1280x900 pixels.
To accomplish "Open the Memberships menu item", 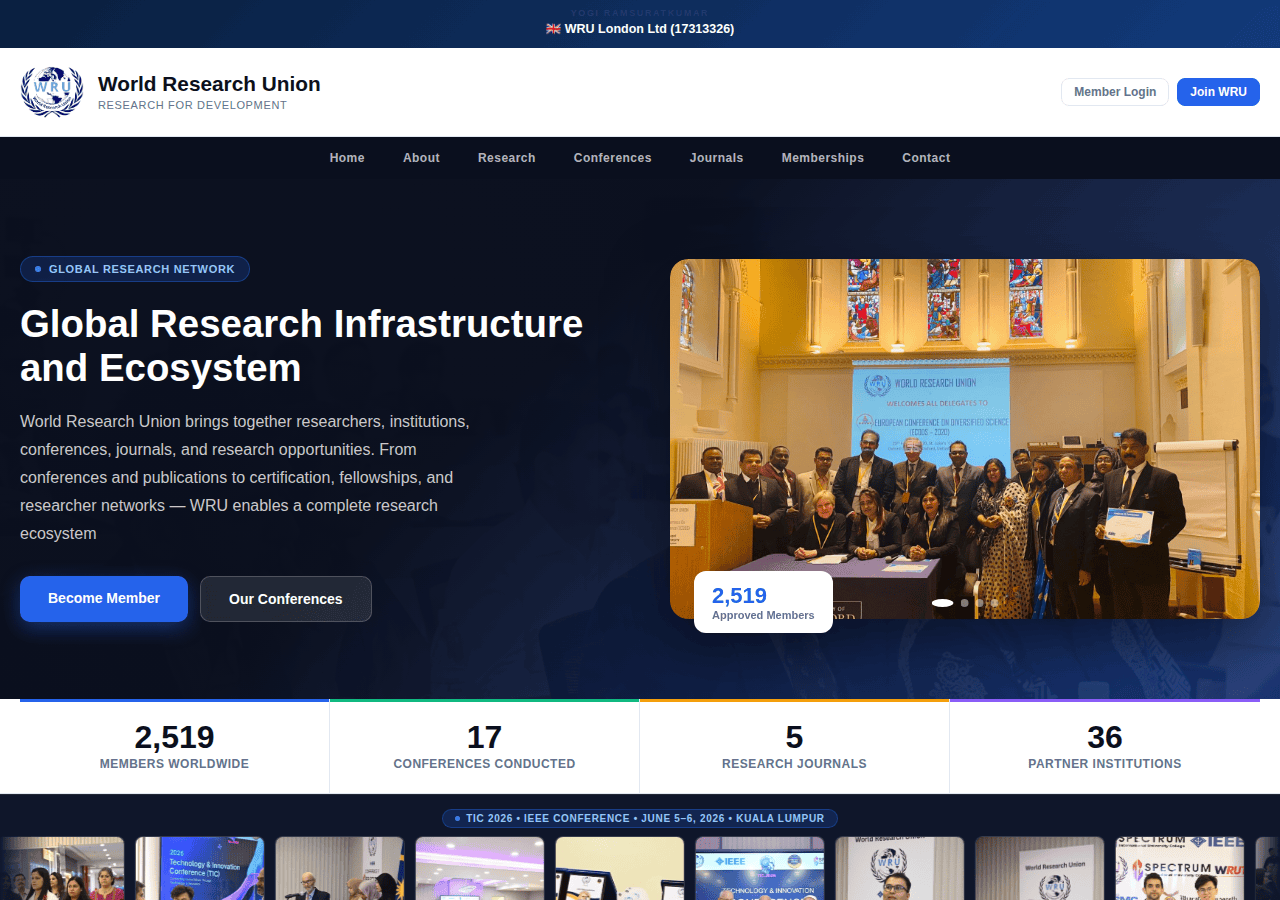I will [x=822, y=158].
